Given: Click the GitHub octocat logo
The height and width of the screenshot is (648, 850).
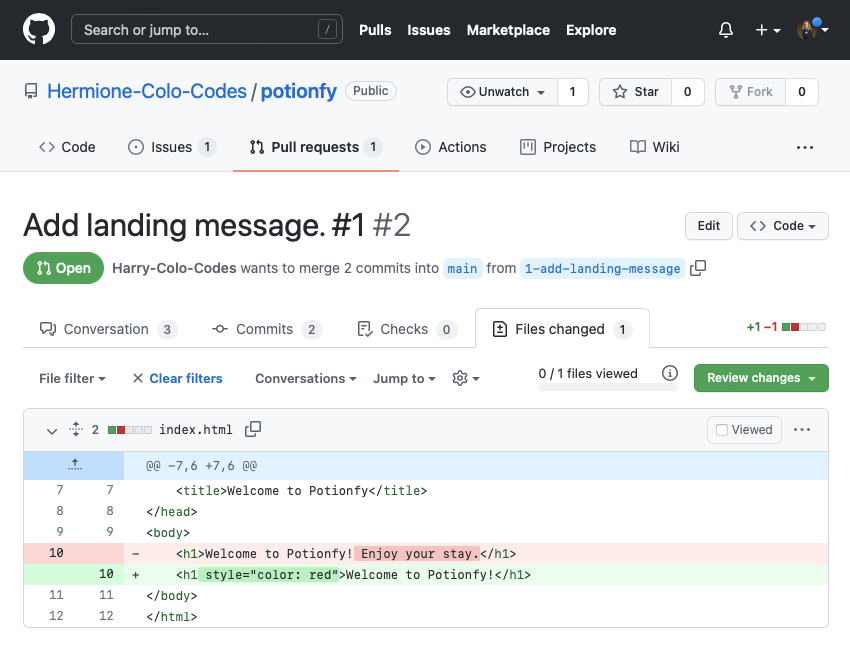Looking at the screenshot, I should pos(41,30).
